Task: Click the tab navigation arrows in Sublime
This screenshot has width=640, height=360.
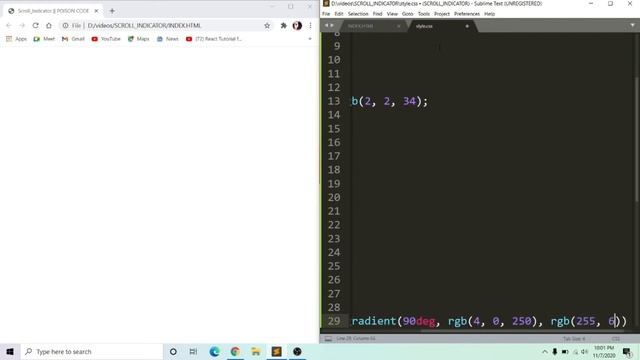Action: tap(329, 26)
